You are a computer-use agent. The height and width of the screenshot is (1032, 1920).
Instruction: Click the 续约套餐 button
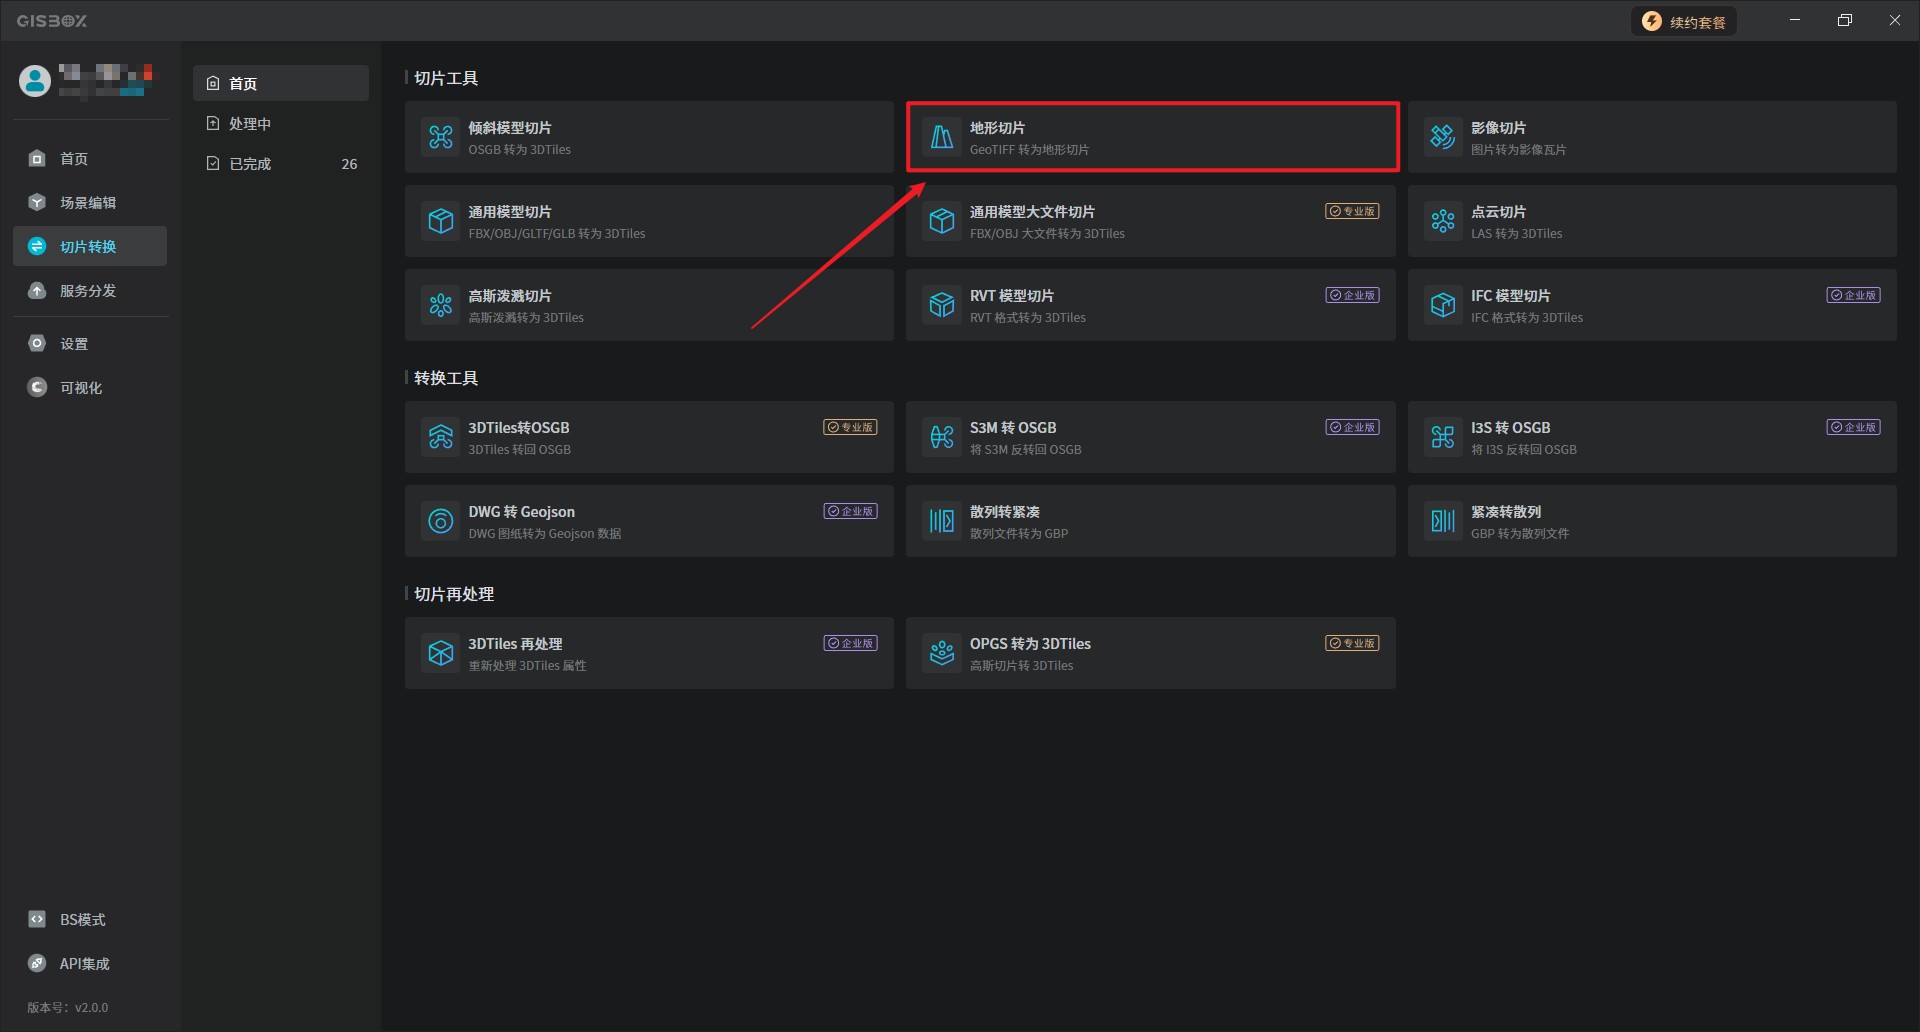[1685, 22]
